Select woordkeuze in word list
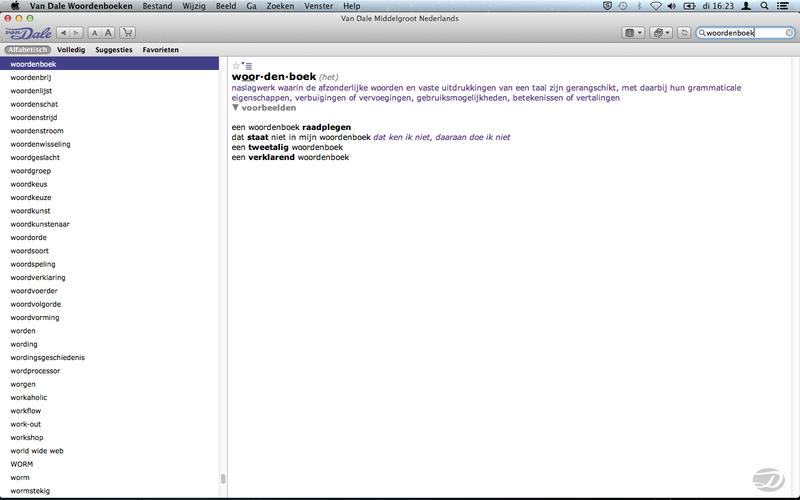The height and width of the screenshot is (500, 800). pyautogui.click(x=109, y=197)
